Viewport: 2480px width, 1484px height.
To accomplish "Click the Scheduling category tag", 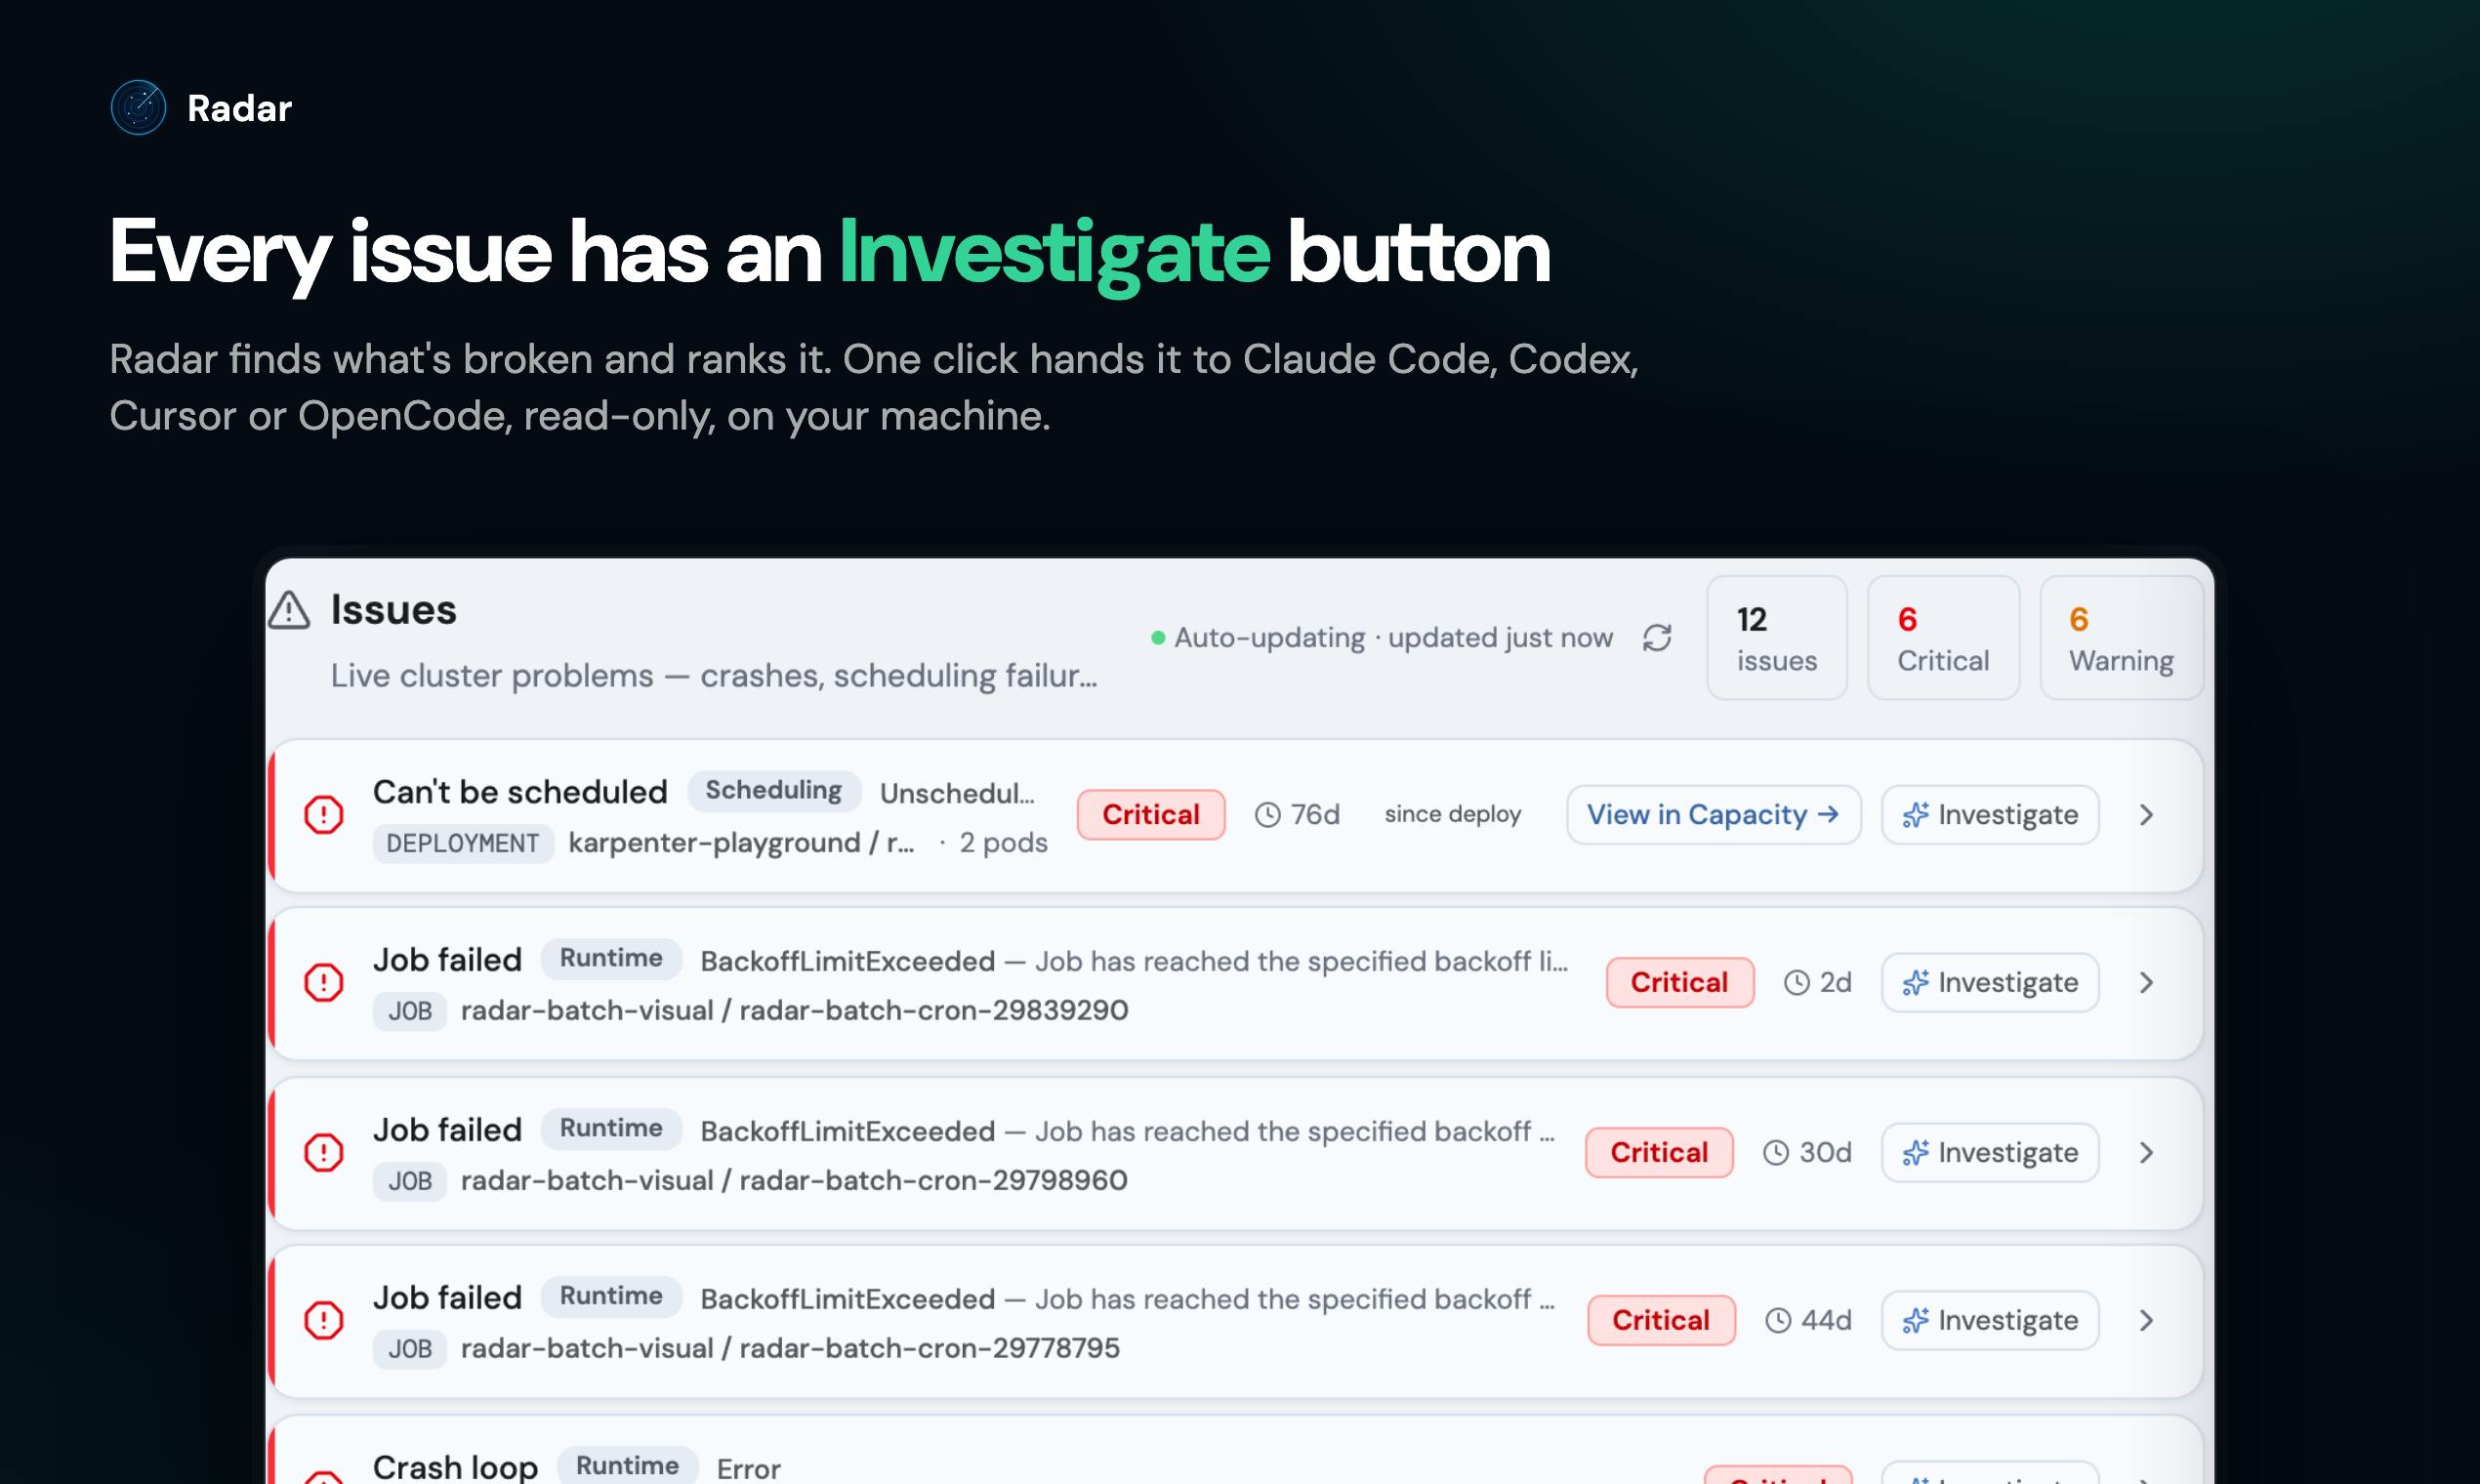I will pyautogui.click(x=774, y=790).
